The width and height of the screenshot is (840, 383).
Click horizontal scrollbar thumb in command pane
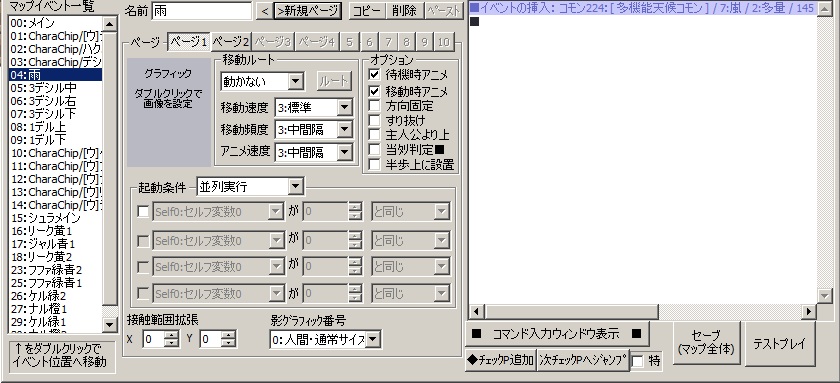[x=571, y=311]
